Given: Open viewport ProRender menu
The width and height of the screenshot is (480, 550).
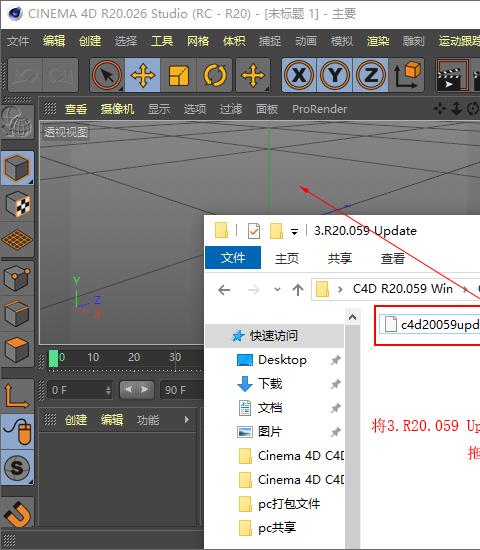Looking at the screenshot, I should pos(319,109).
